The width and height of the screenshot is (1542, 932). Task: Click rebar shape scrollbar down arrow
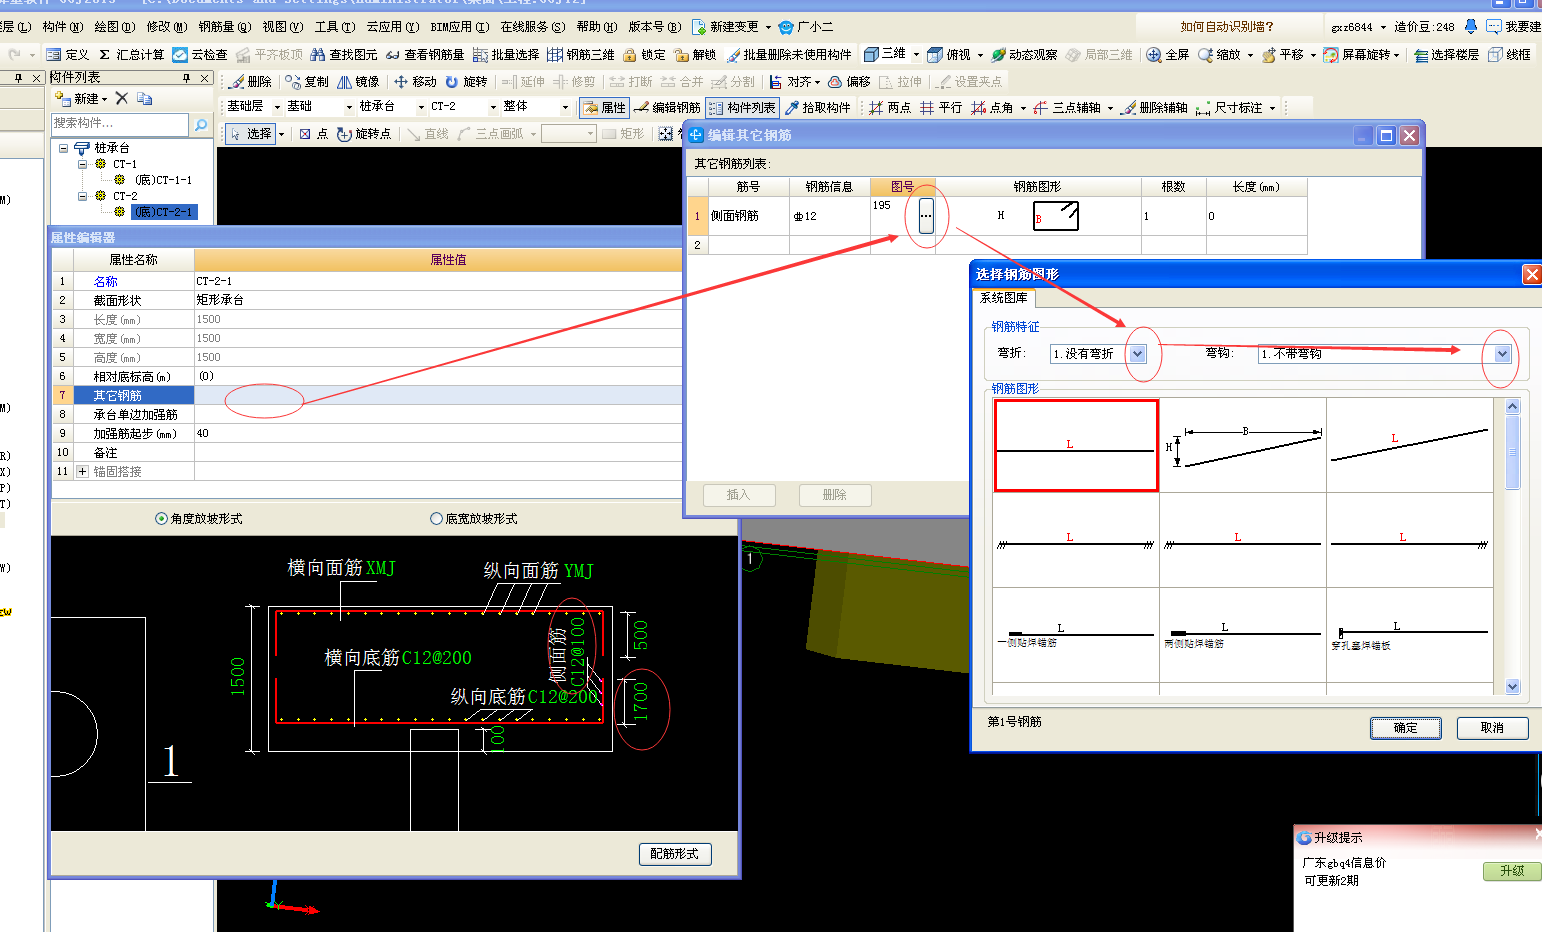click(x=1512, y=687)
